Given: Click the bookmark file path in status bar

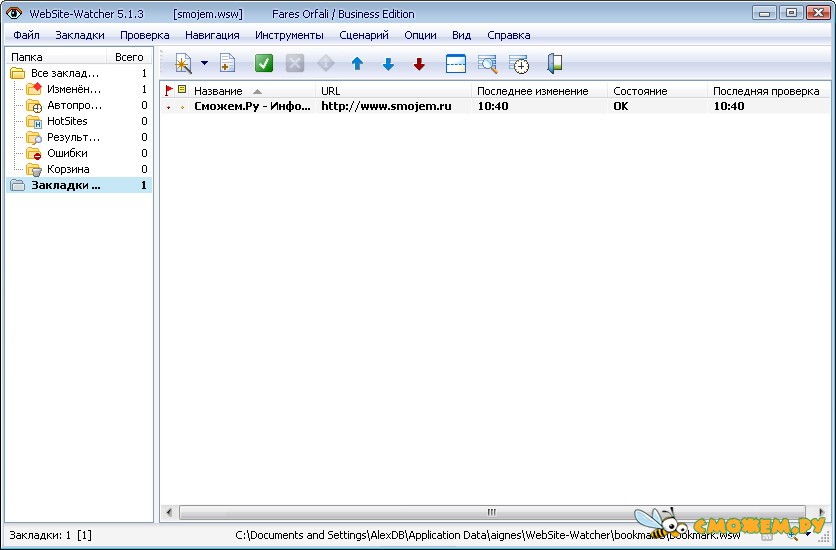Looking at the screenshot, I should pyautogui.click(x=487, y=535).
